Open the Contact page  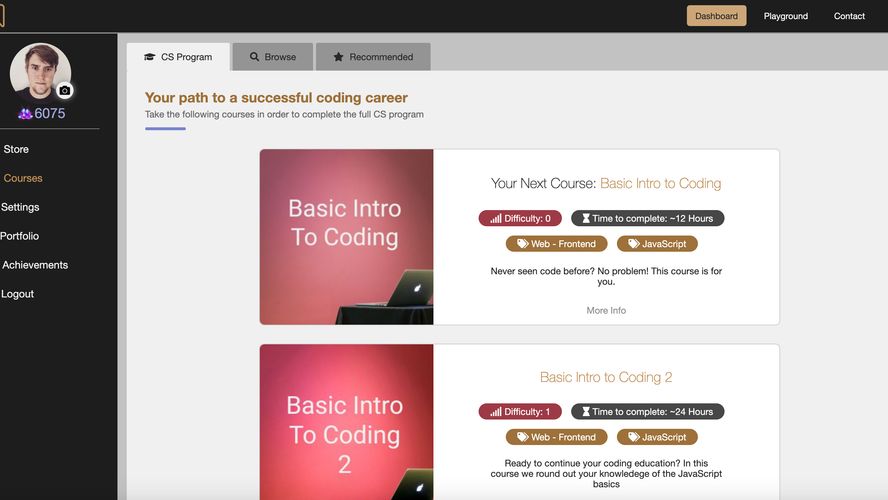[x=849, y=16]
